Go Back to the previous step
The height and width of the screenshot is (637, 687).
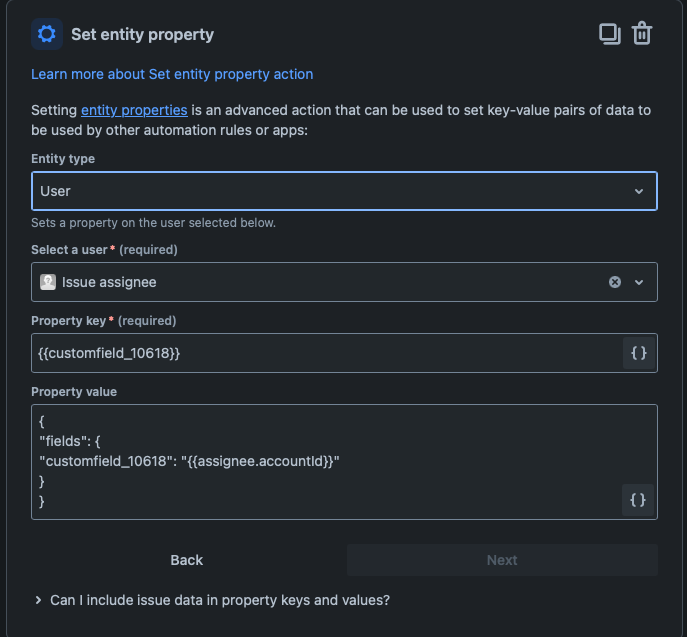click(x=187, y=560)
